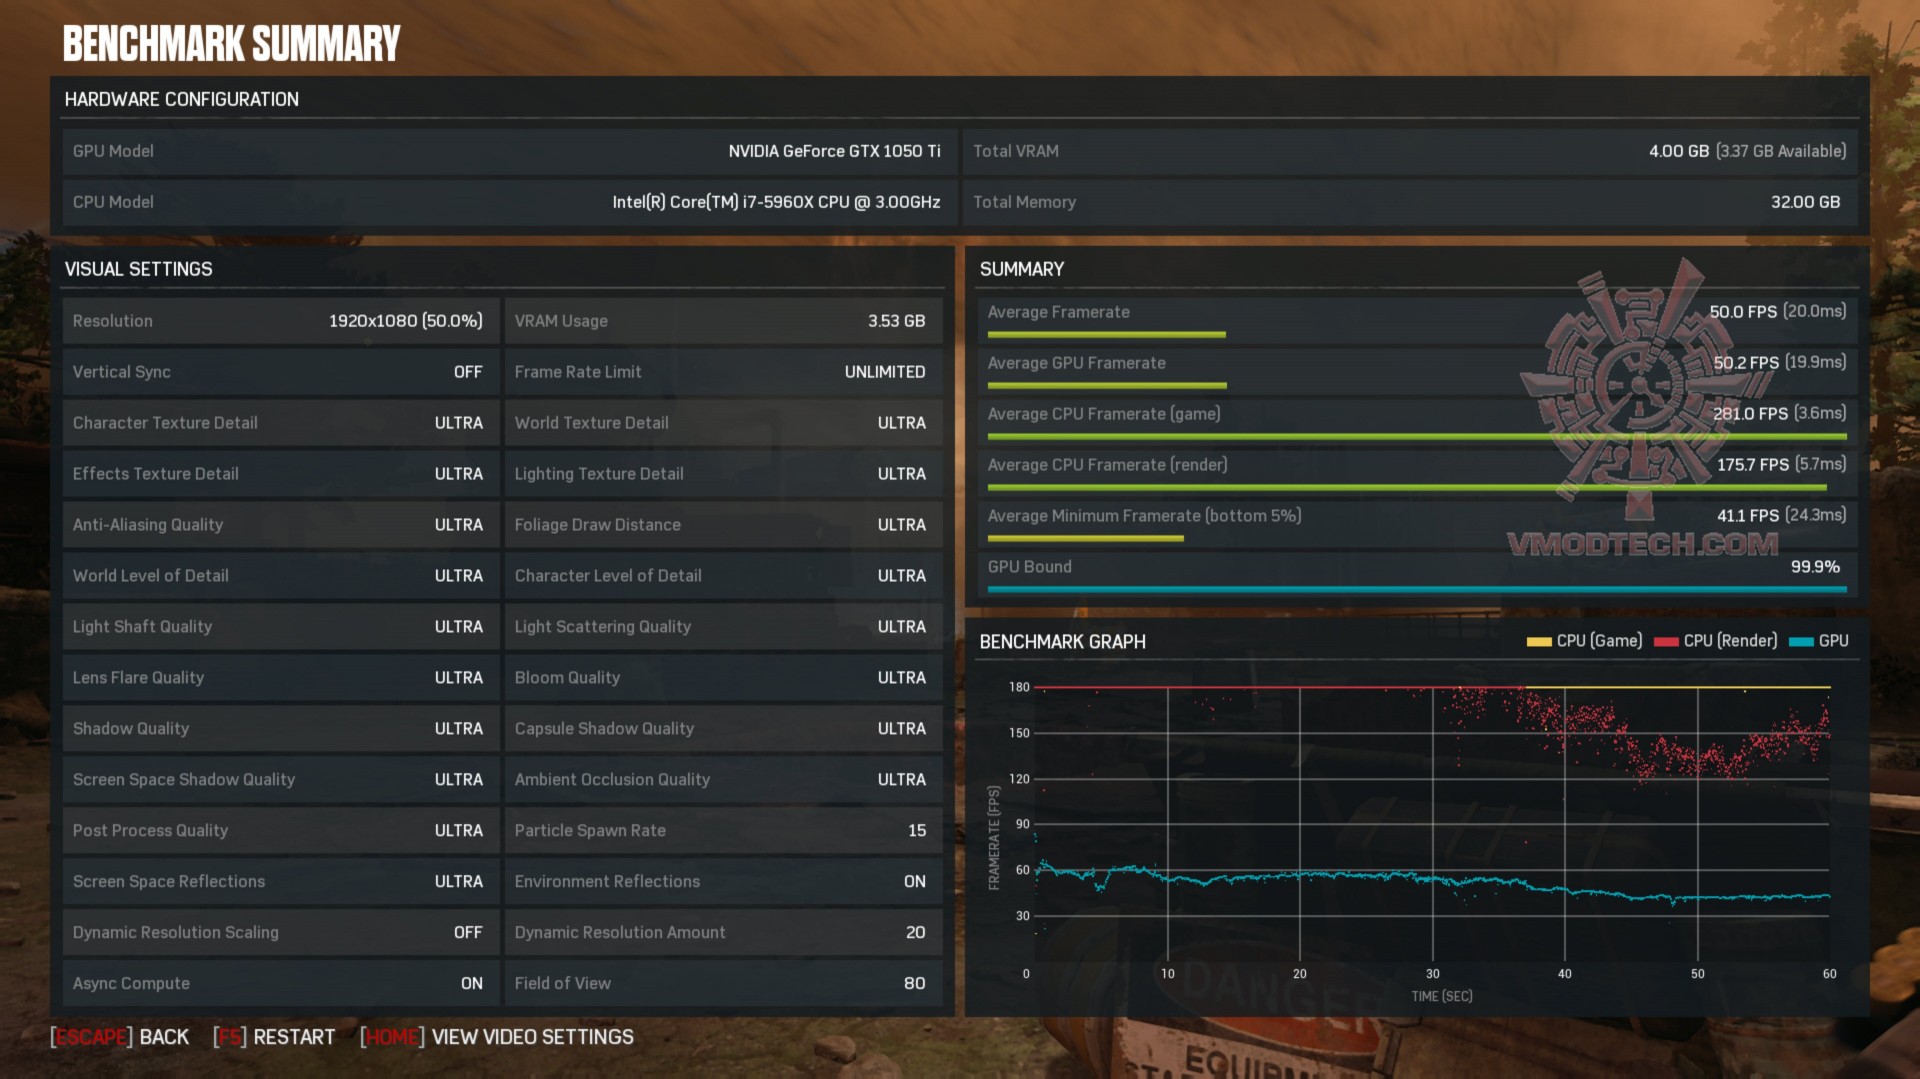1920x1079 pixels.
Task: Click the Light Shaft Quality label
Action: click(142, 627)
